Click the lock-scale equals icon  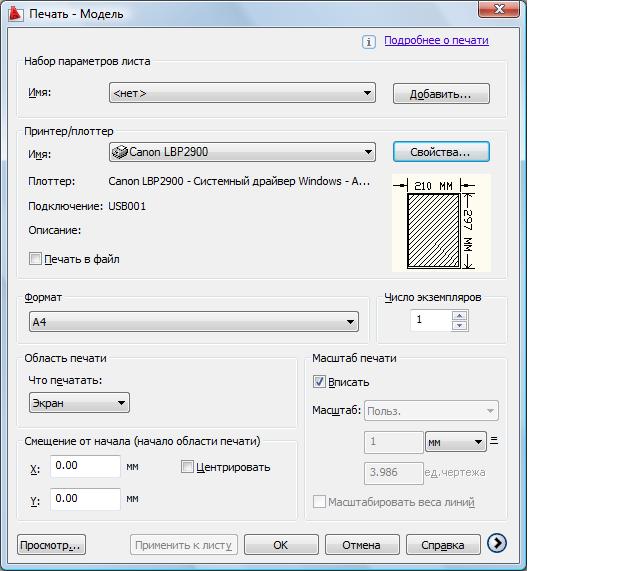click(494, 440)
